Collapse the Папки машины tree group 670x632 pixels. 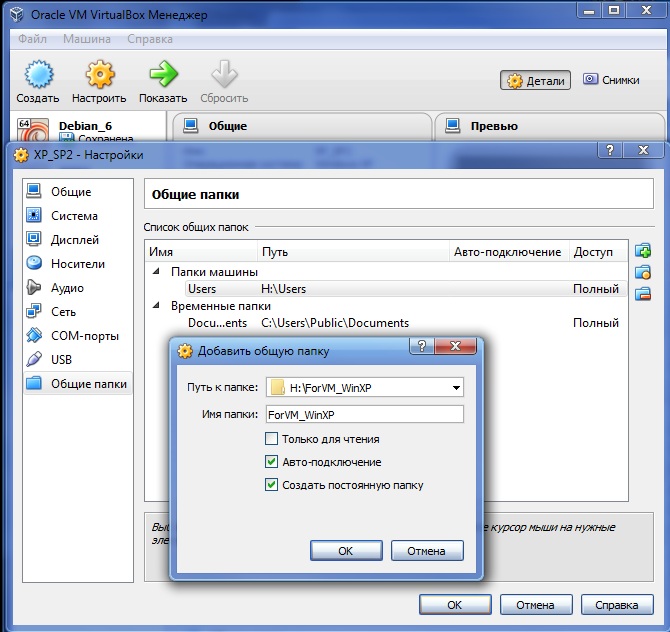pos(156,271)
